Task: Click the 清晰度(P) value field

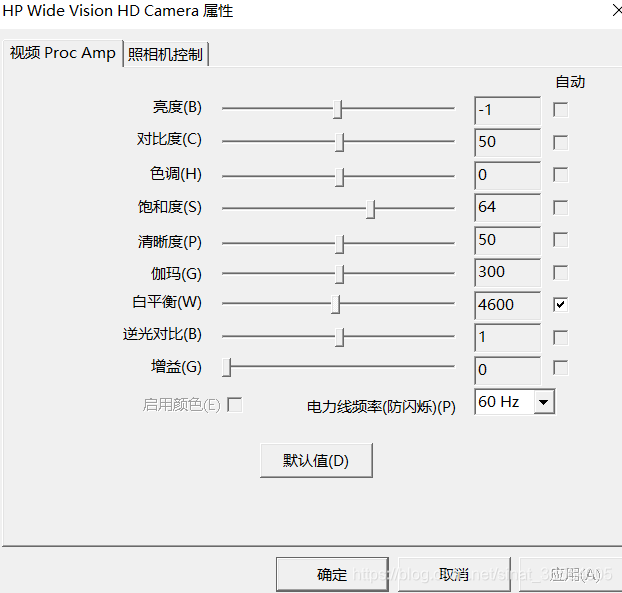Action: (507, 240)
